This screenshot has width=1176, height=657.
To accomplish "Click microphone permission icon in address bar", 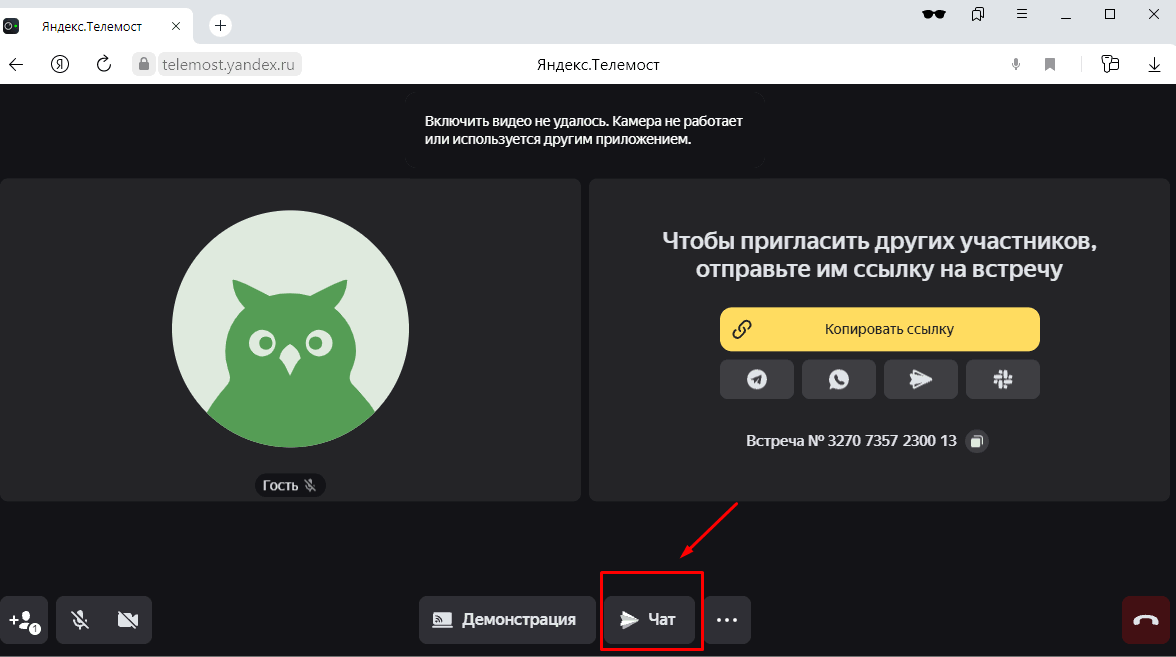I will pyautogui.click(x=1016, y=64).
